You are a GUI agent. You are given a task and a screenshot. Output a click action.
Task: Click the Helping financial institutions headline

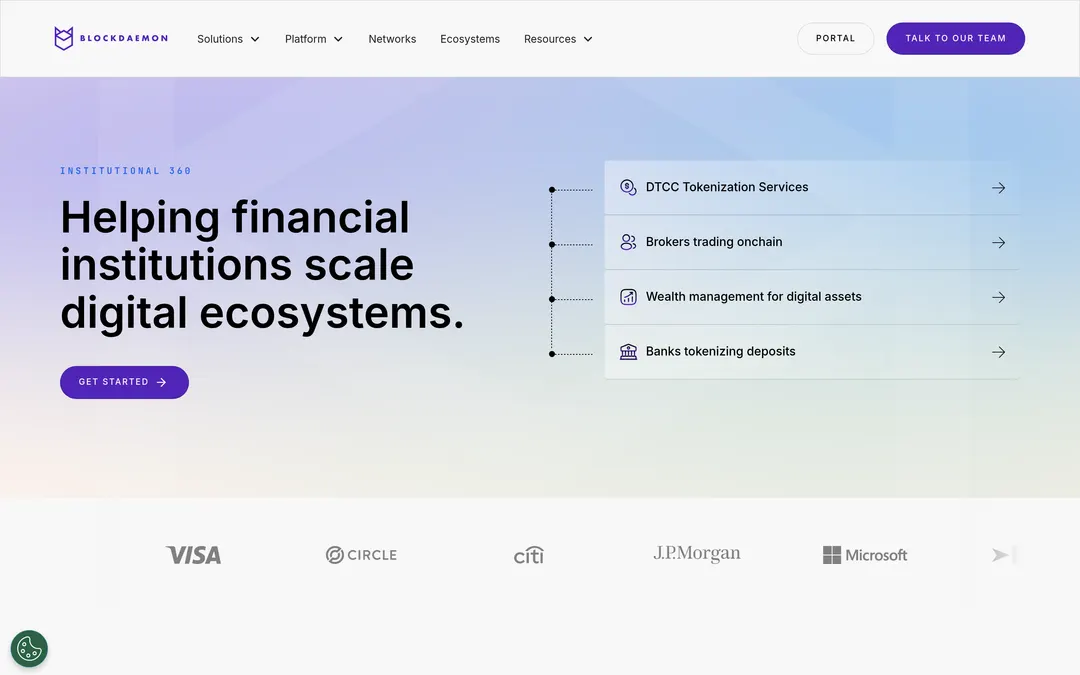[x=262, y=265]
